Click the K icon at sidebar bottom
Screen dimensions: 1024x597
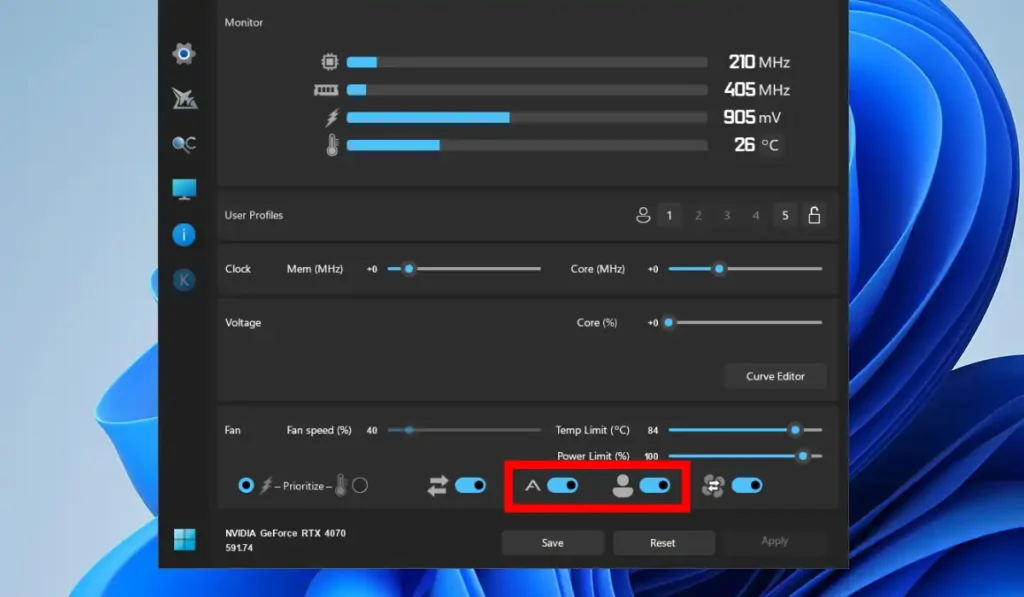[183, 279]
